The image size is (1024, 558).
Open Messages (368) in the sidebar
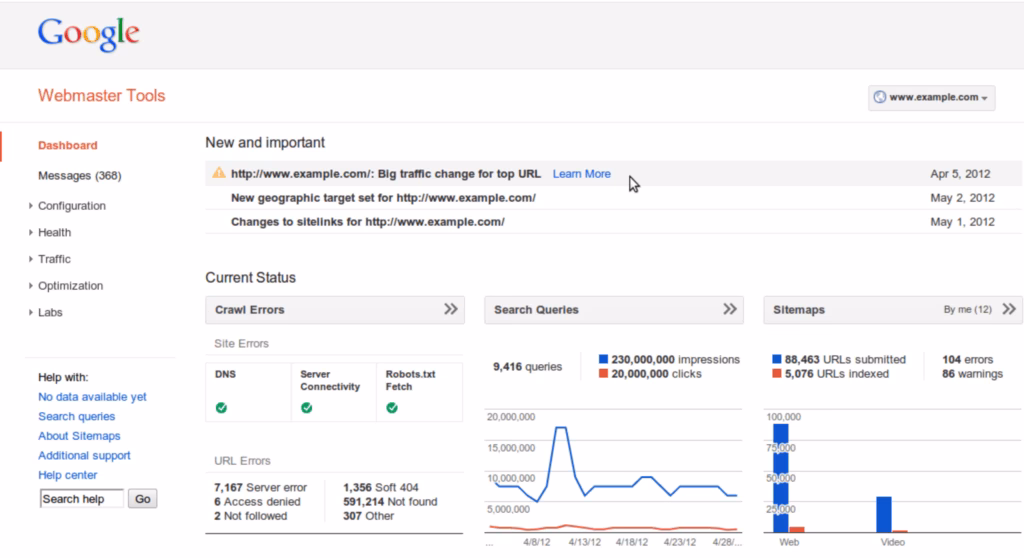pos(79,176)
